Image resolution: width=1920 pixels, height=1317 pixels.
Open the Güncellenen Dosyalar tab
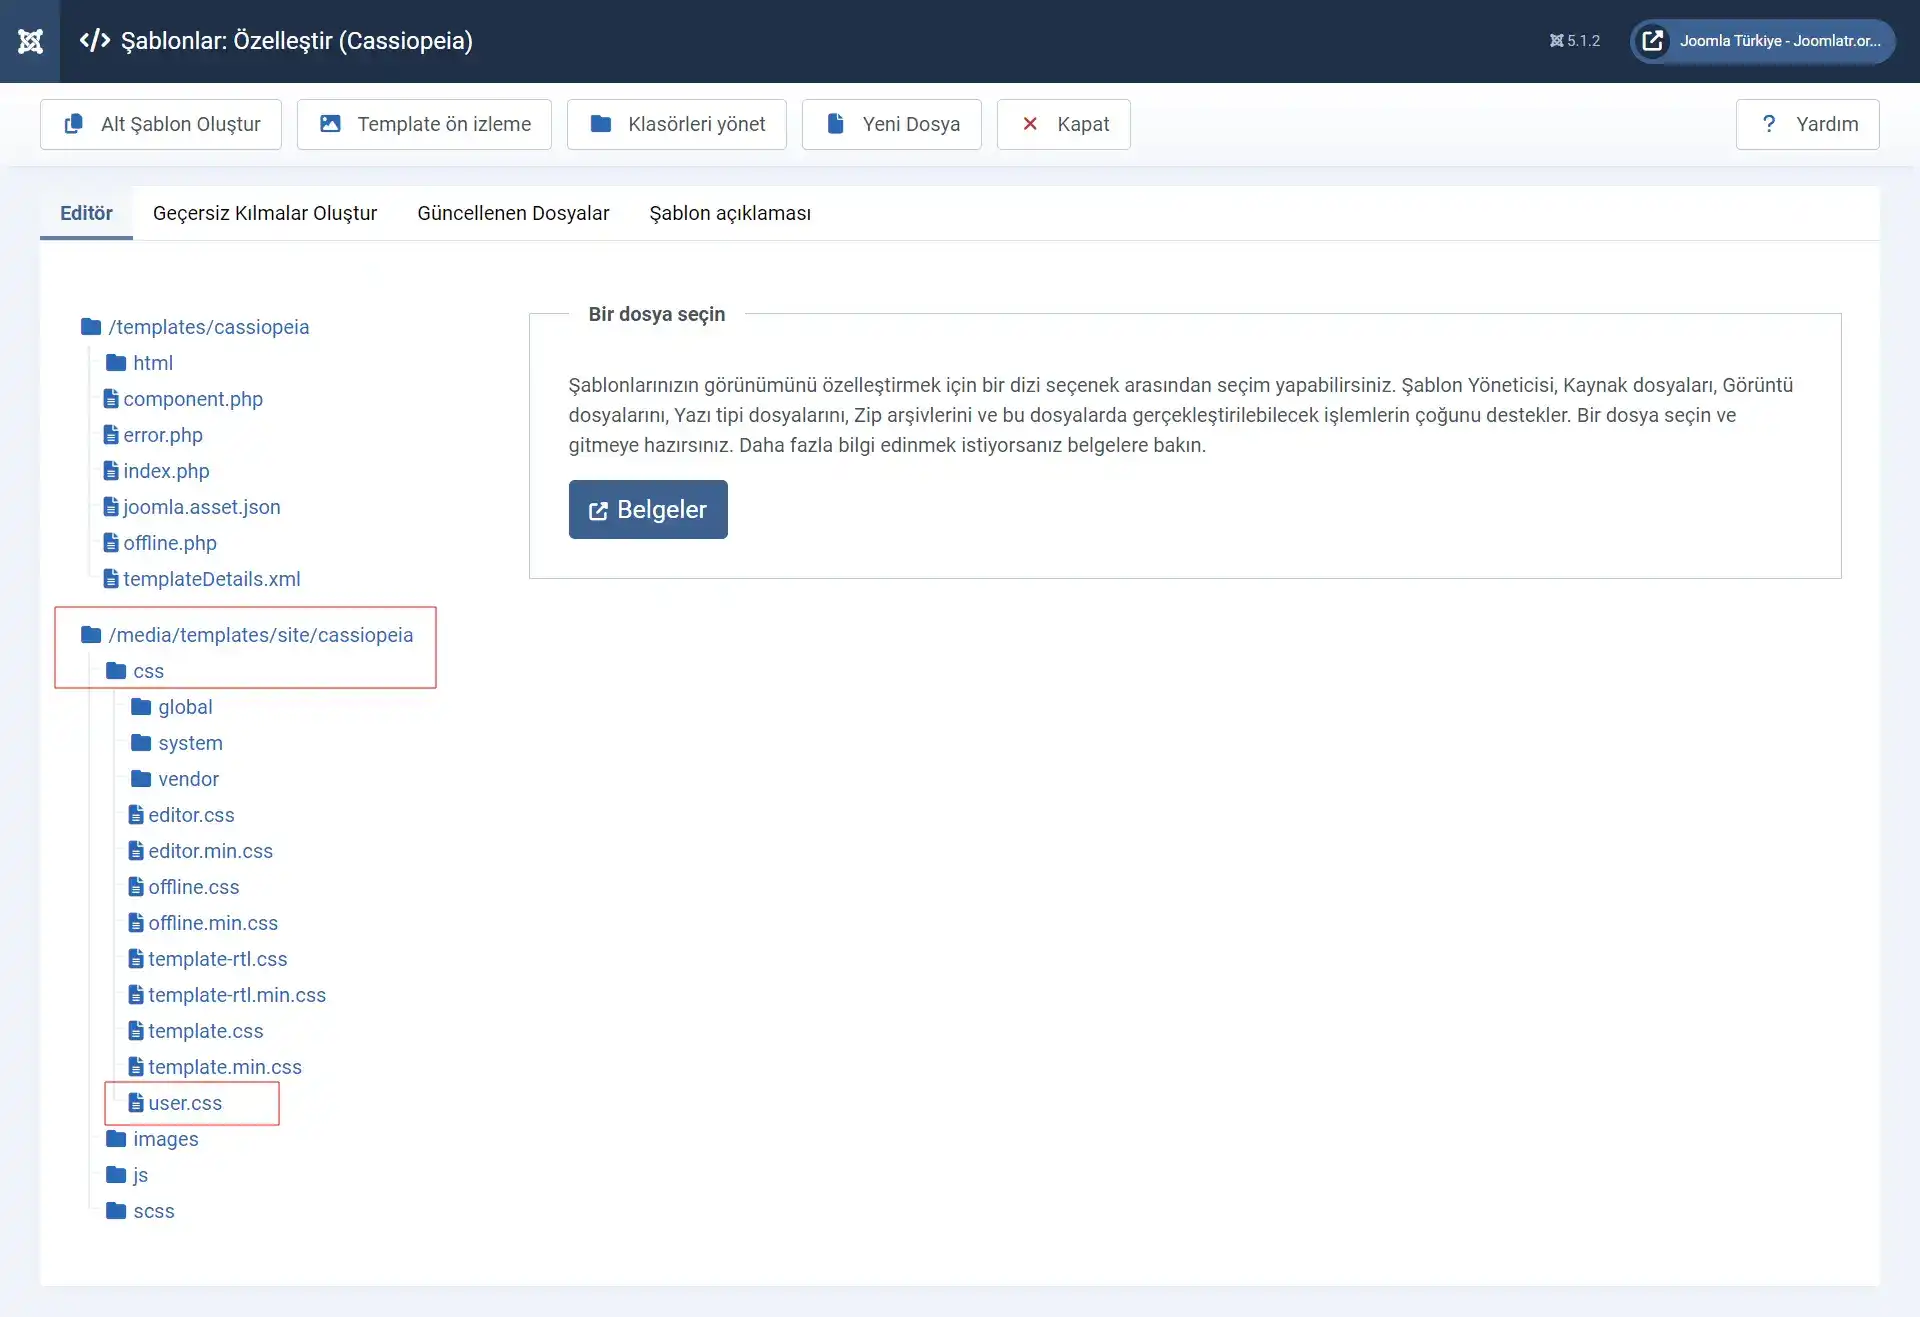point(513,213)
